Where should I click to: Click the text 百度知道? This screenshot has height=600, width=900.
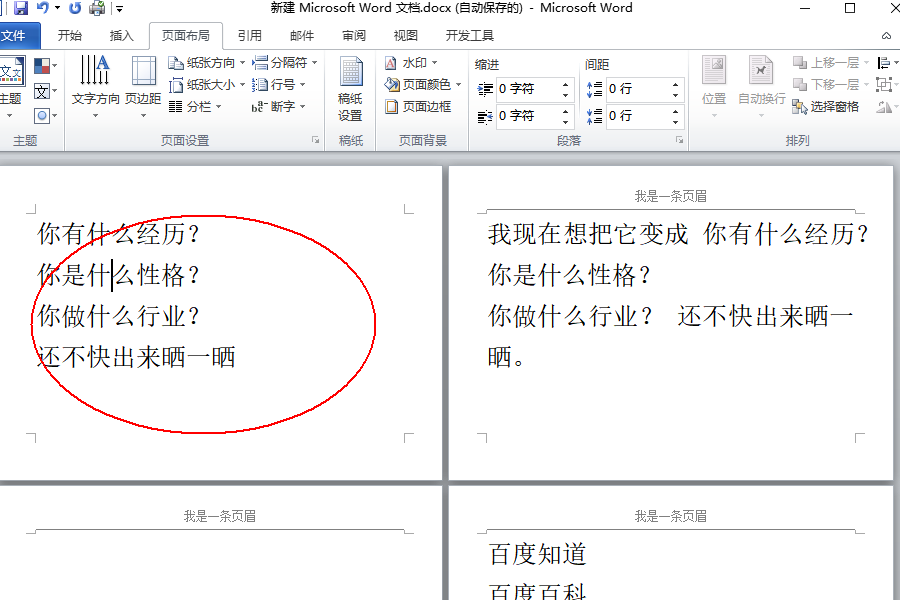point(538,555)
